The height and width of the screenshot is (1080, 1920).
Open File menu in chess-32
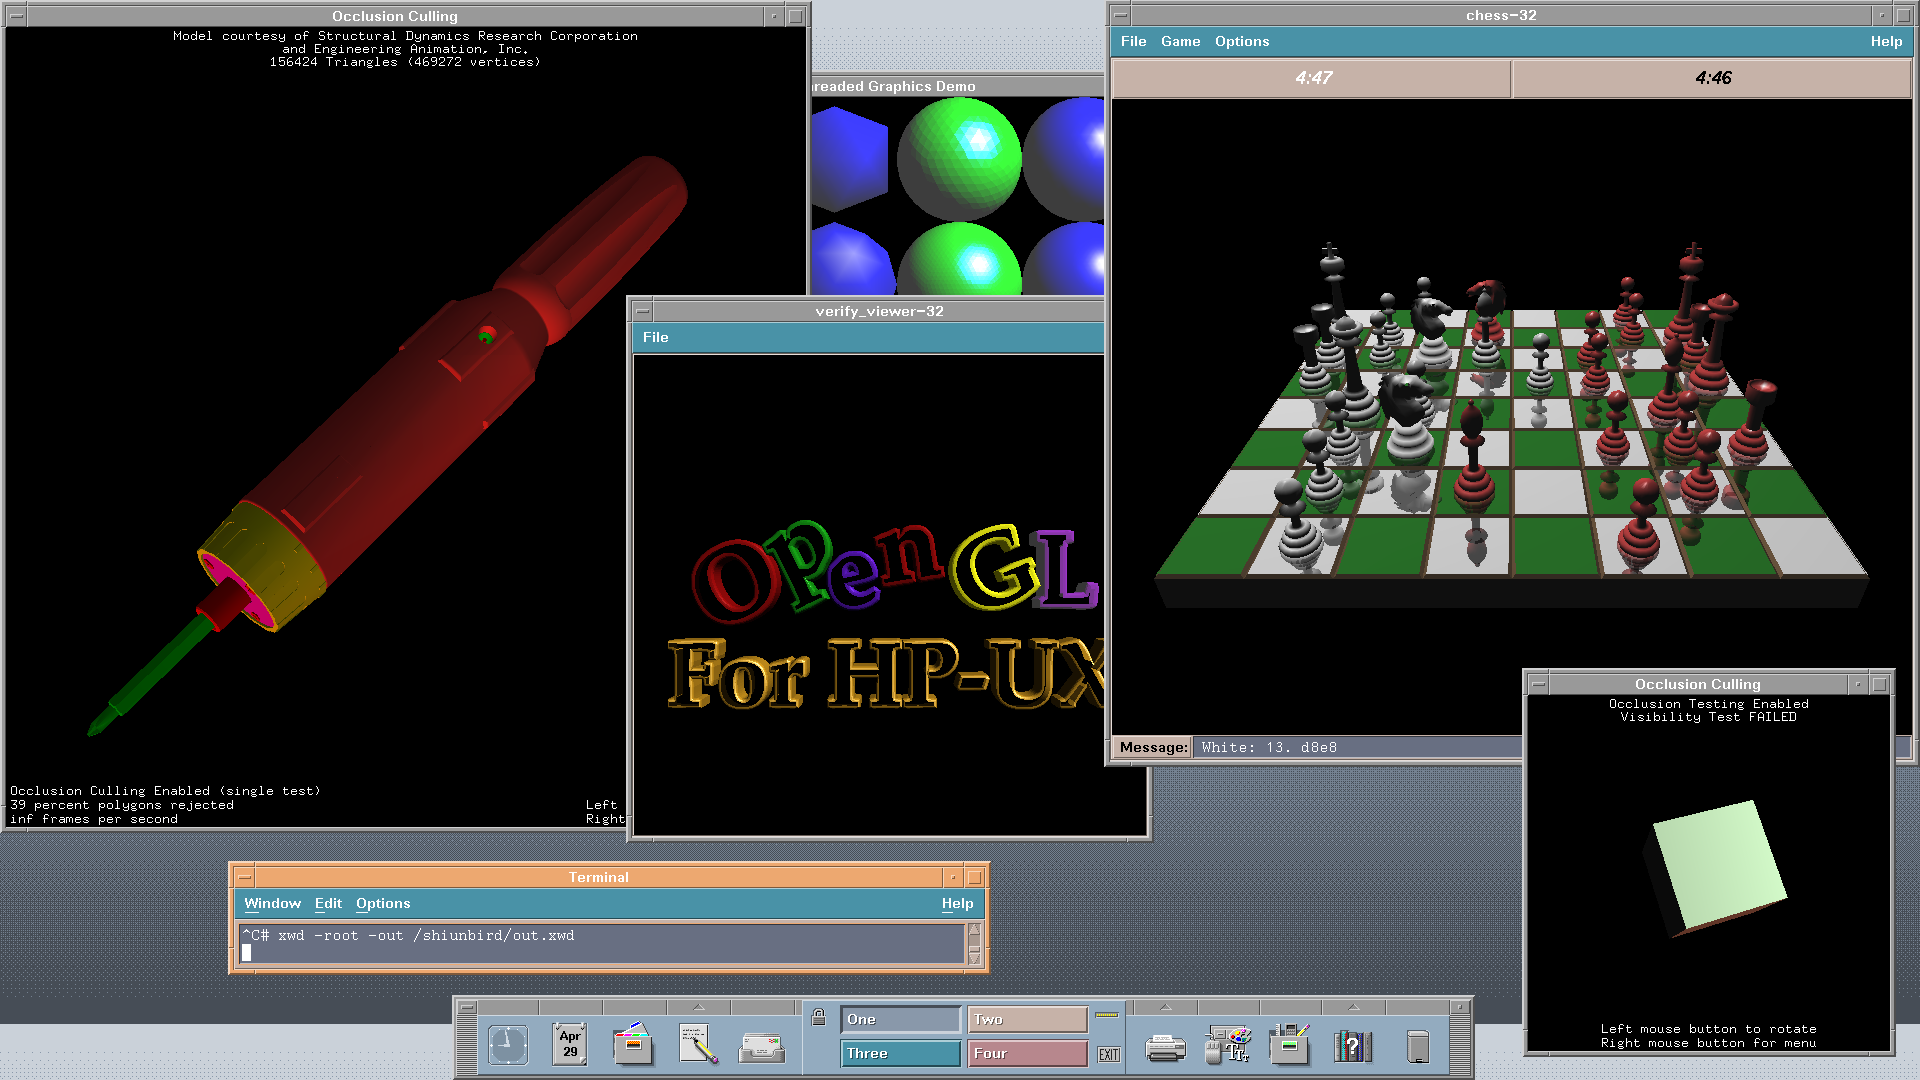(1133, 41)
